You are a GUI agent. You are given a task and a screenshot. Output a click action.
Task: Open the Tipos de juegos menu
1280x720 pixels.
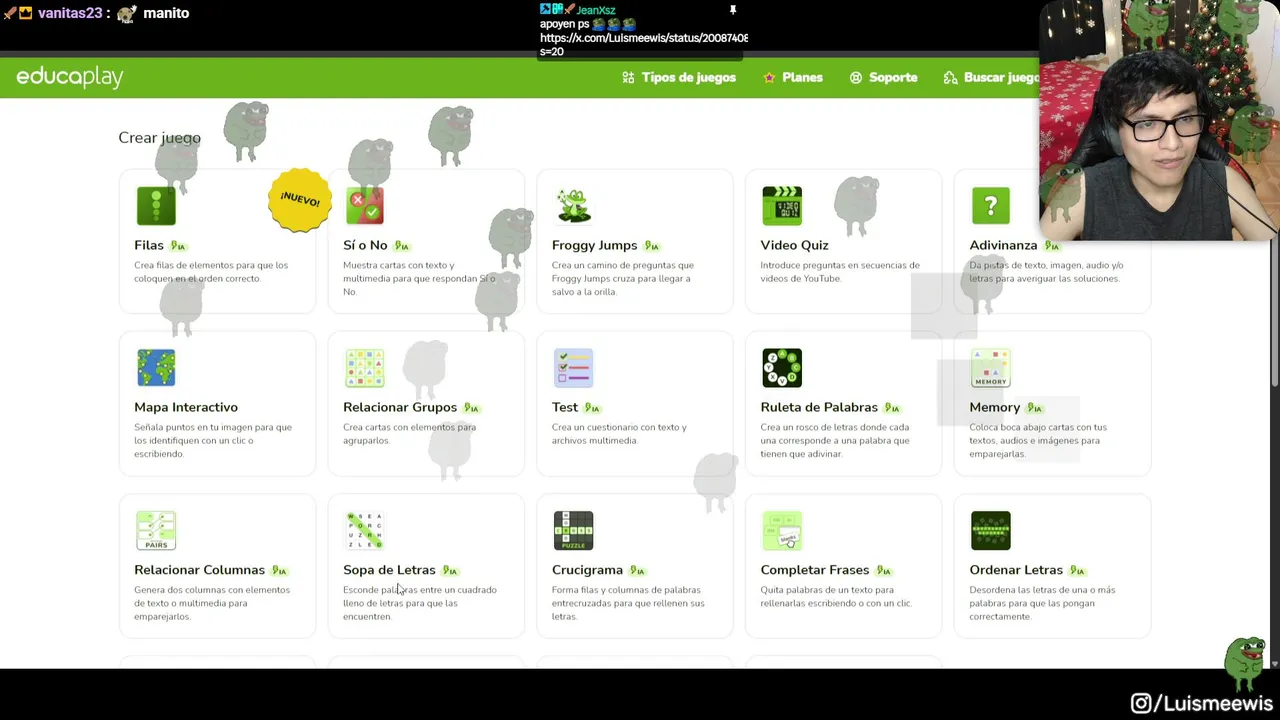[x=679, y=77]
